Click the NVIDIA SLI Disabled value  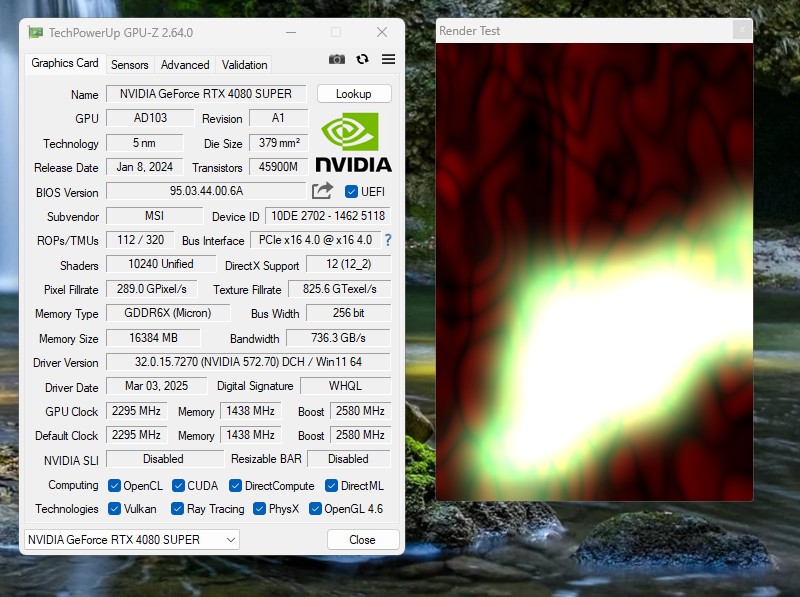coord(165,459)
